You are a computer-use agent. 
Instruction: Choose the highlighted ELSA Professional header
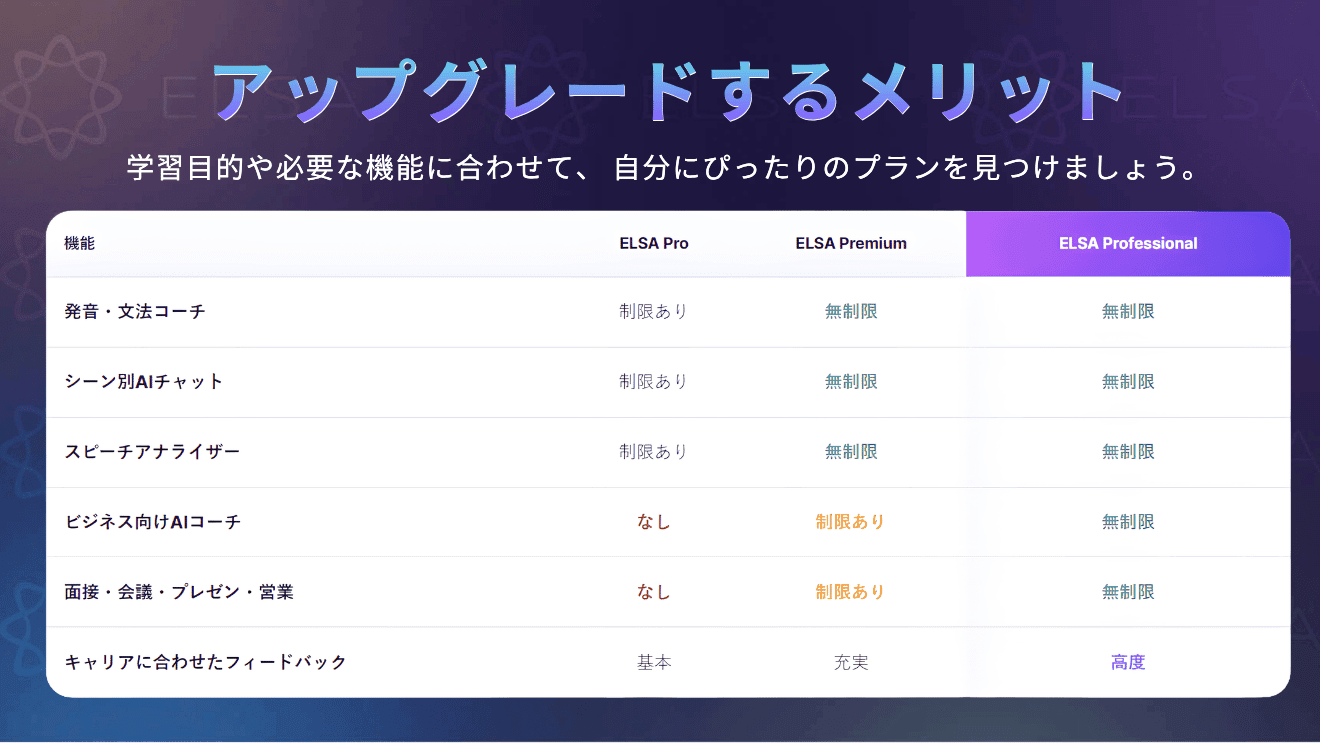click(x=1128, y=243)
